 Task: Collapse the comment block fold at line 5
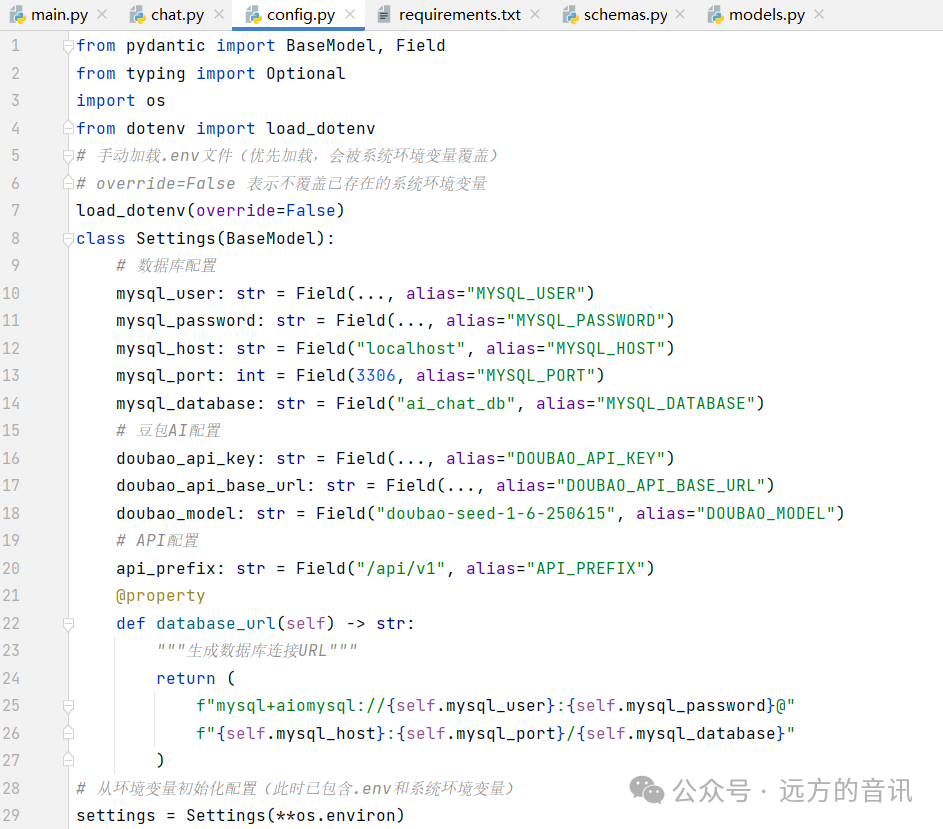(69, 156)
